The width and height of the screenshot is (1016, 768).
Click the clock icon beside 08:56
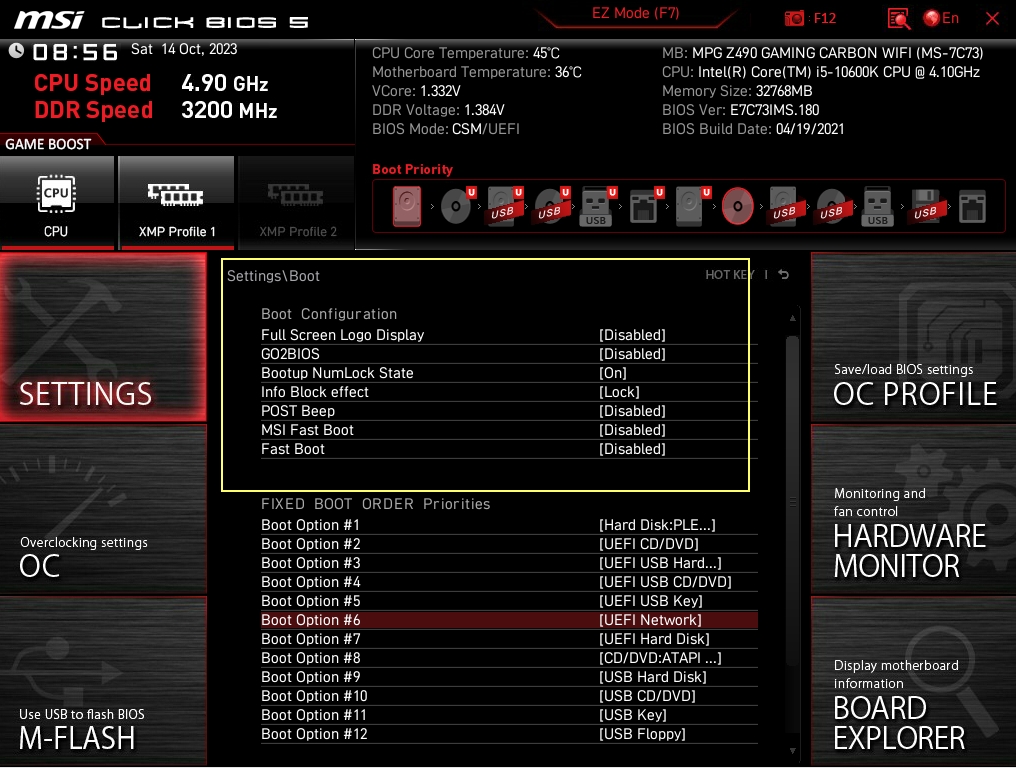[16, 51]
